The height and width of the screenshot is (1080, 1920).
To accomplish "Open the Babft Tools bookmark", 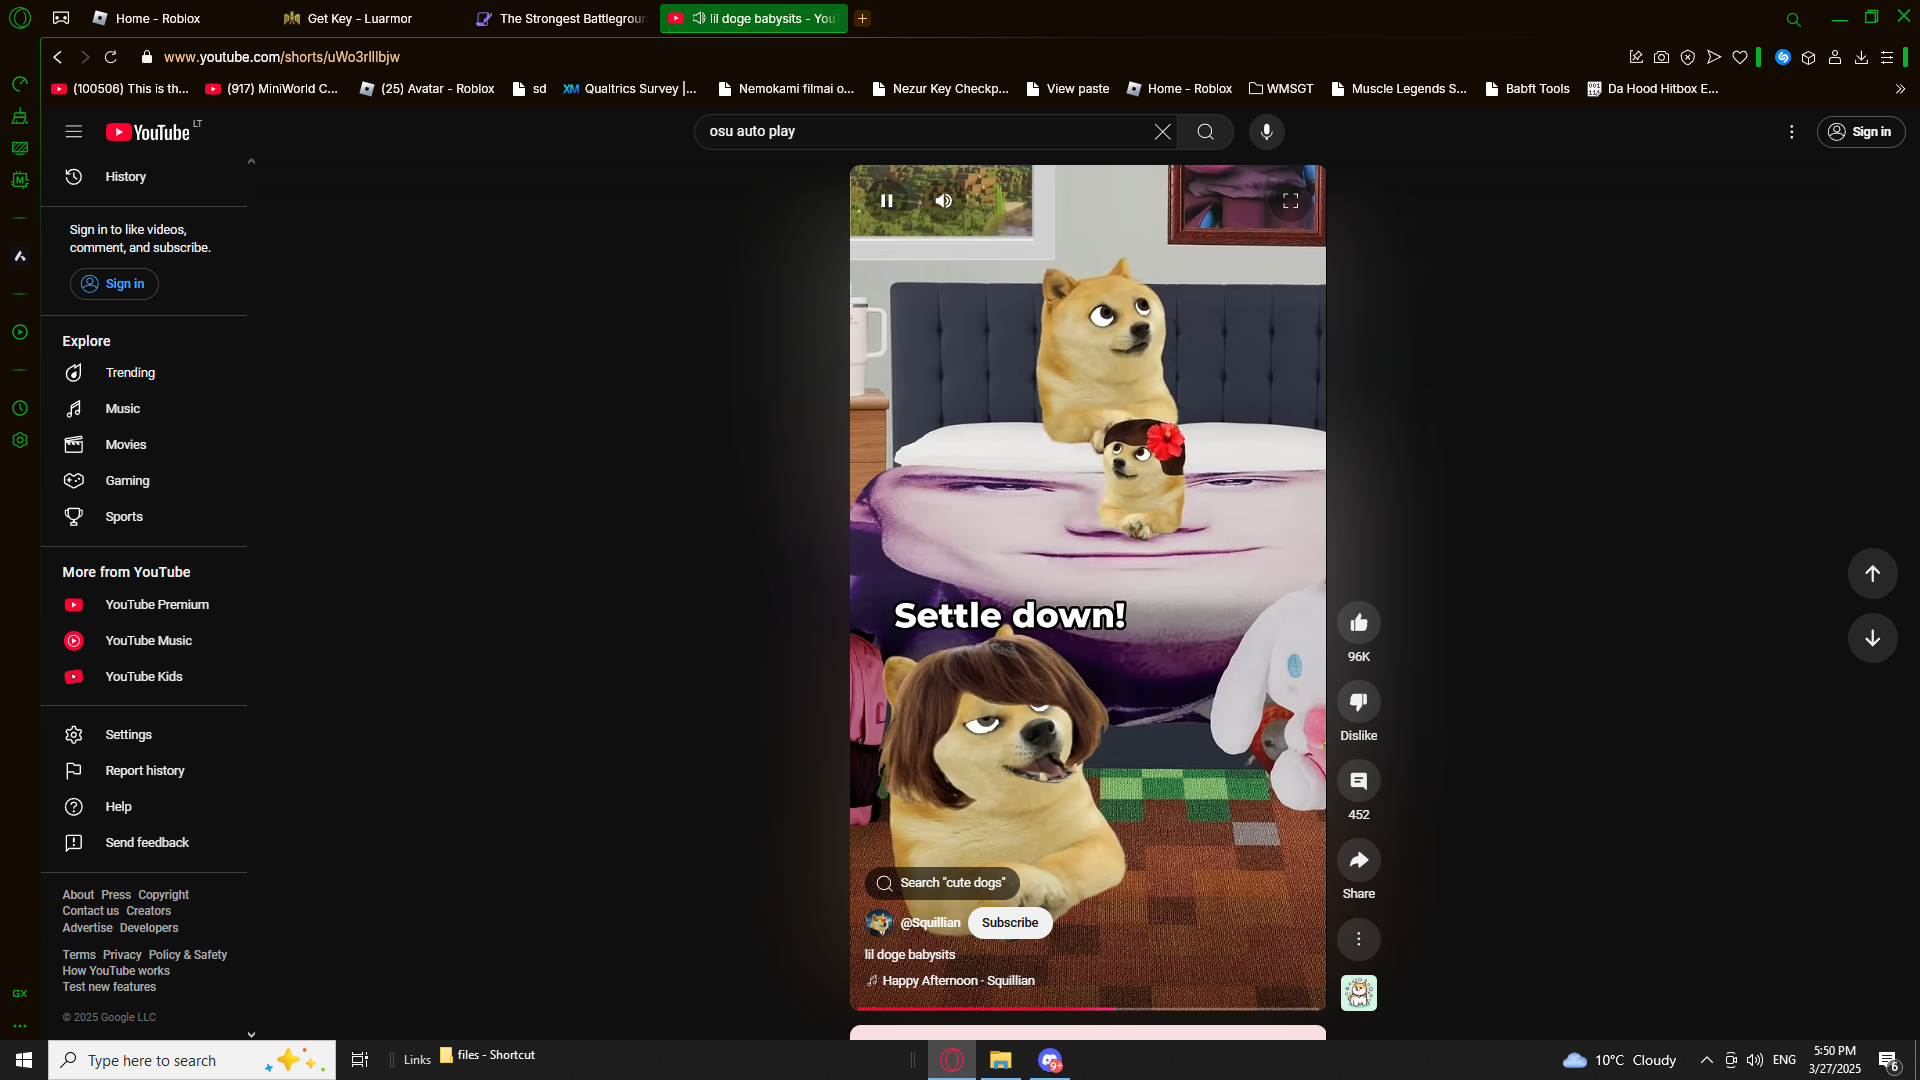I will (1527, 89).
